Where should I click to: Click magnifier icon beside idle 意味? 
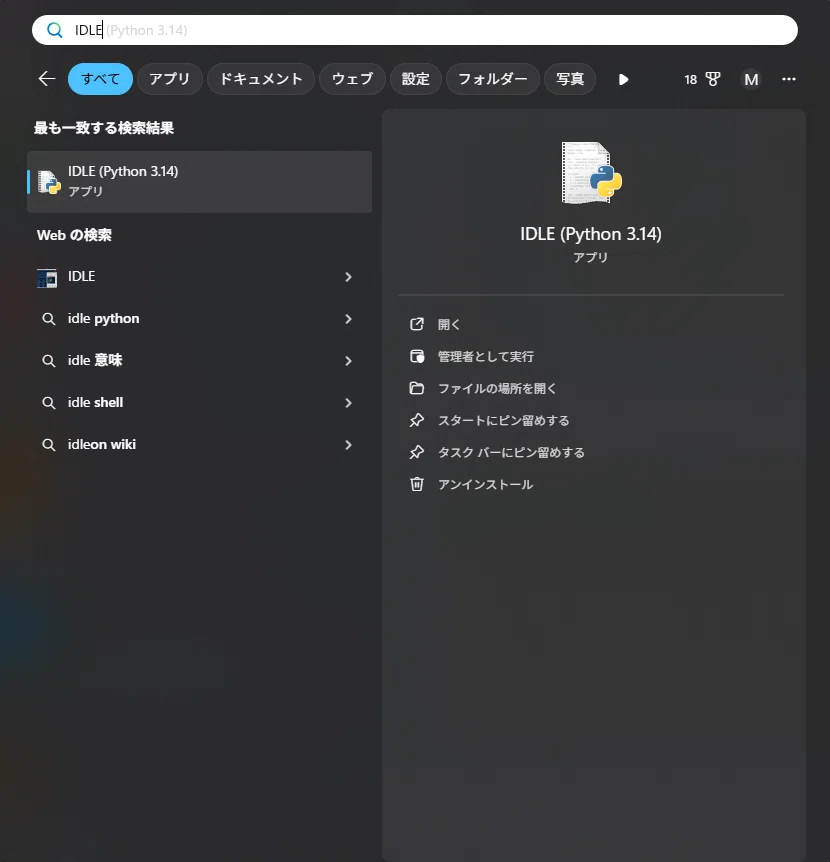49,361
